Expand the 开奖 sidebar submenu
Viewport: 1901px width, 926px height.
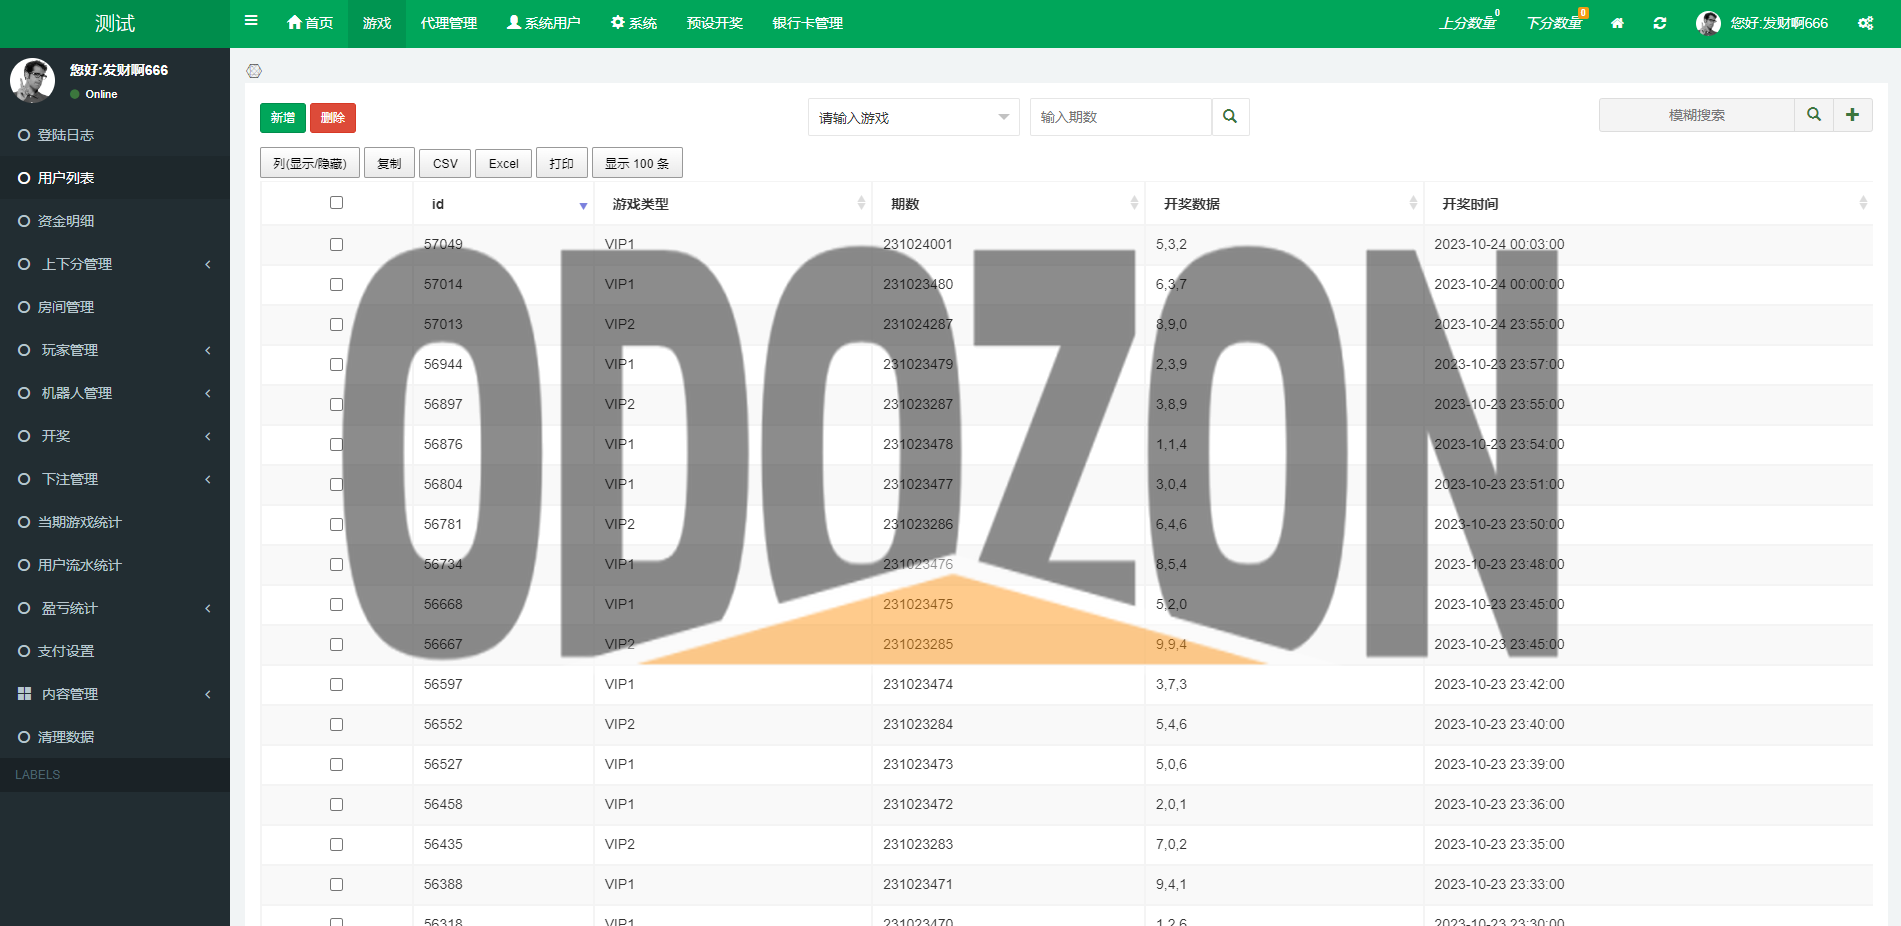pos(115,436)
